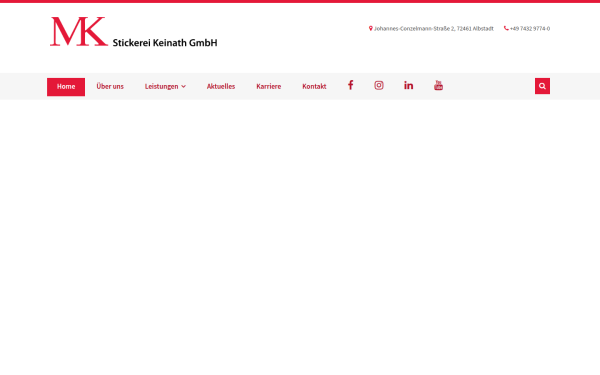The image size is (600, 375).
Task: Open the LinkedIn page icon
Action: (408, 85)
